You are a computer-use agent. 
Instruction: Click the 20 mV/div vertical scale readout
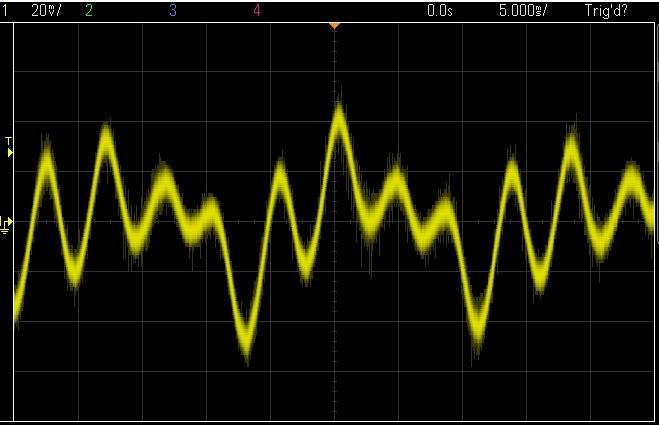click(46, 10)
